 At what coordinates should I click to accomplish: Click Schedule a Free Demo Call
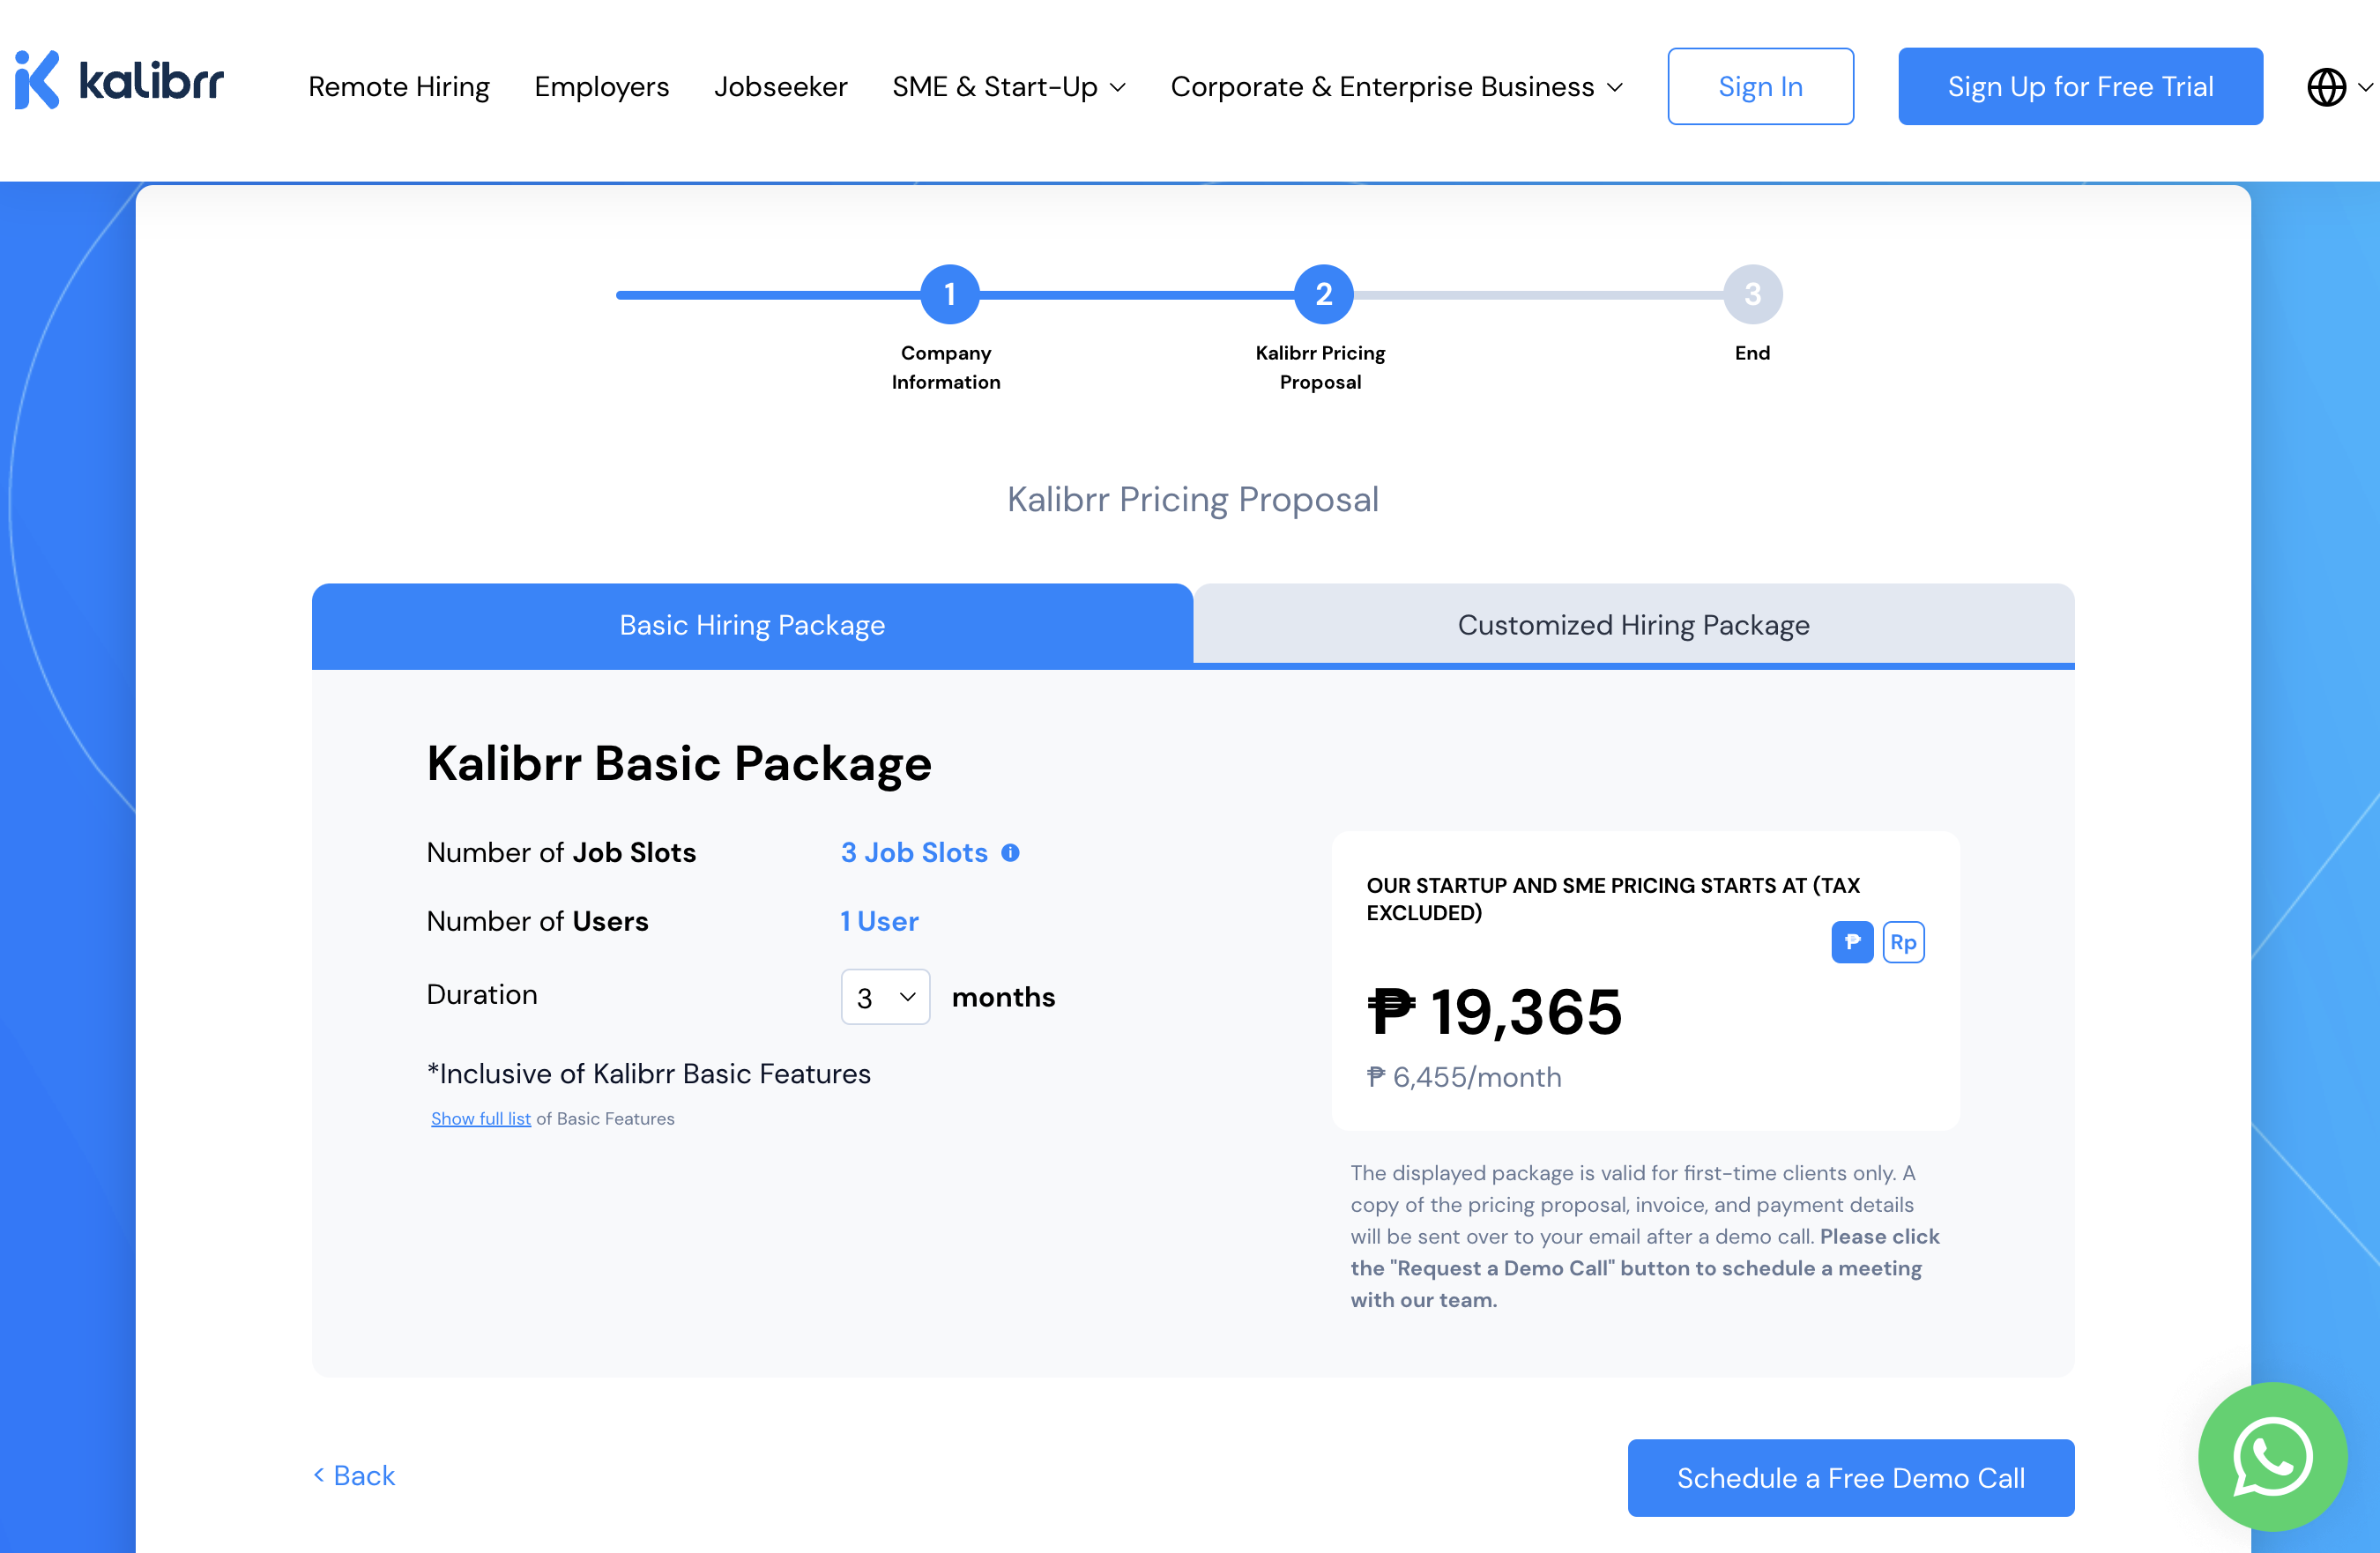click(x=1850, y=1477)
